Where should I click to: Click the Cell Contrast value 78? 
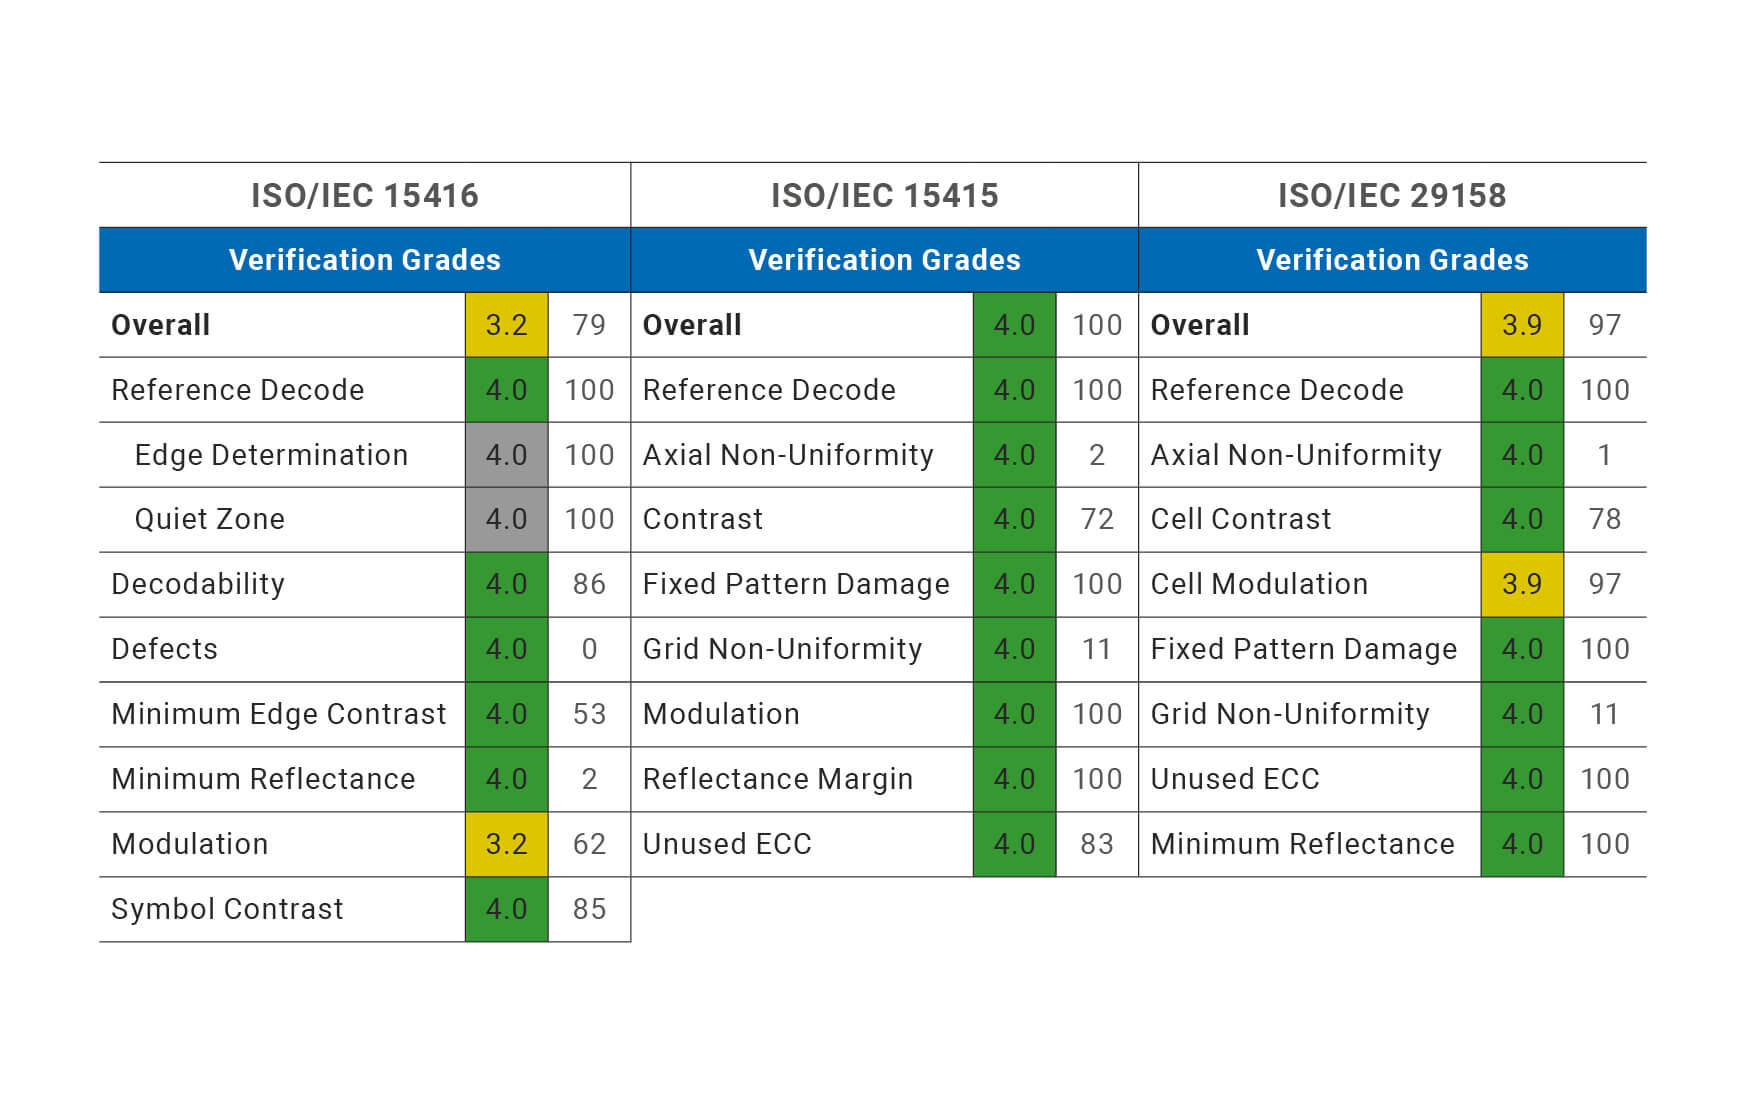1604,519
